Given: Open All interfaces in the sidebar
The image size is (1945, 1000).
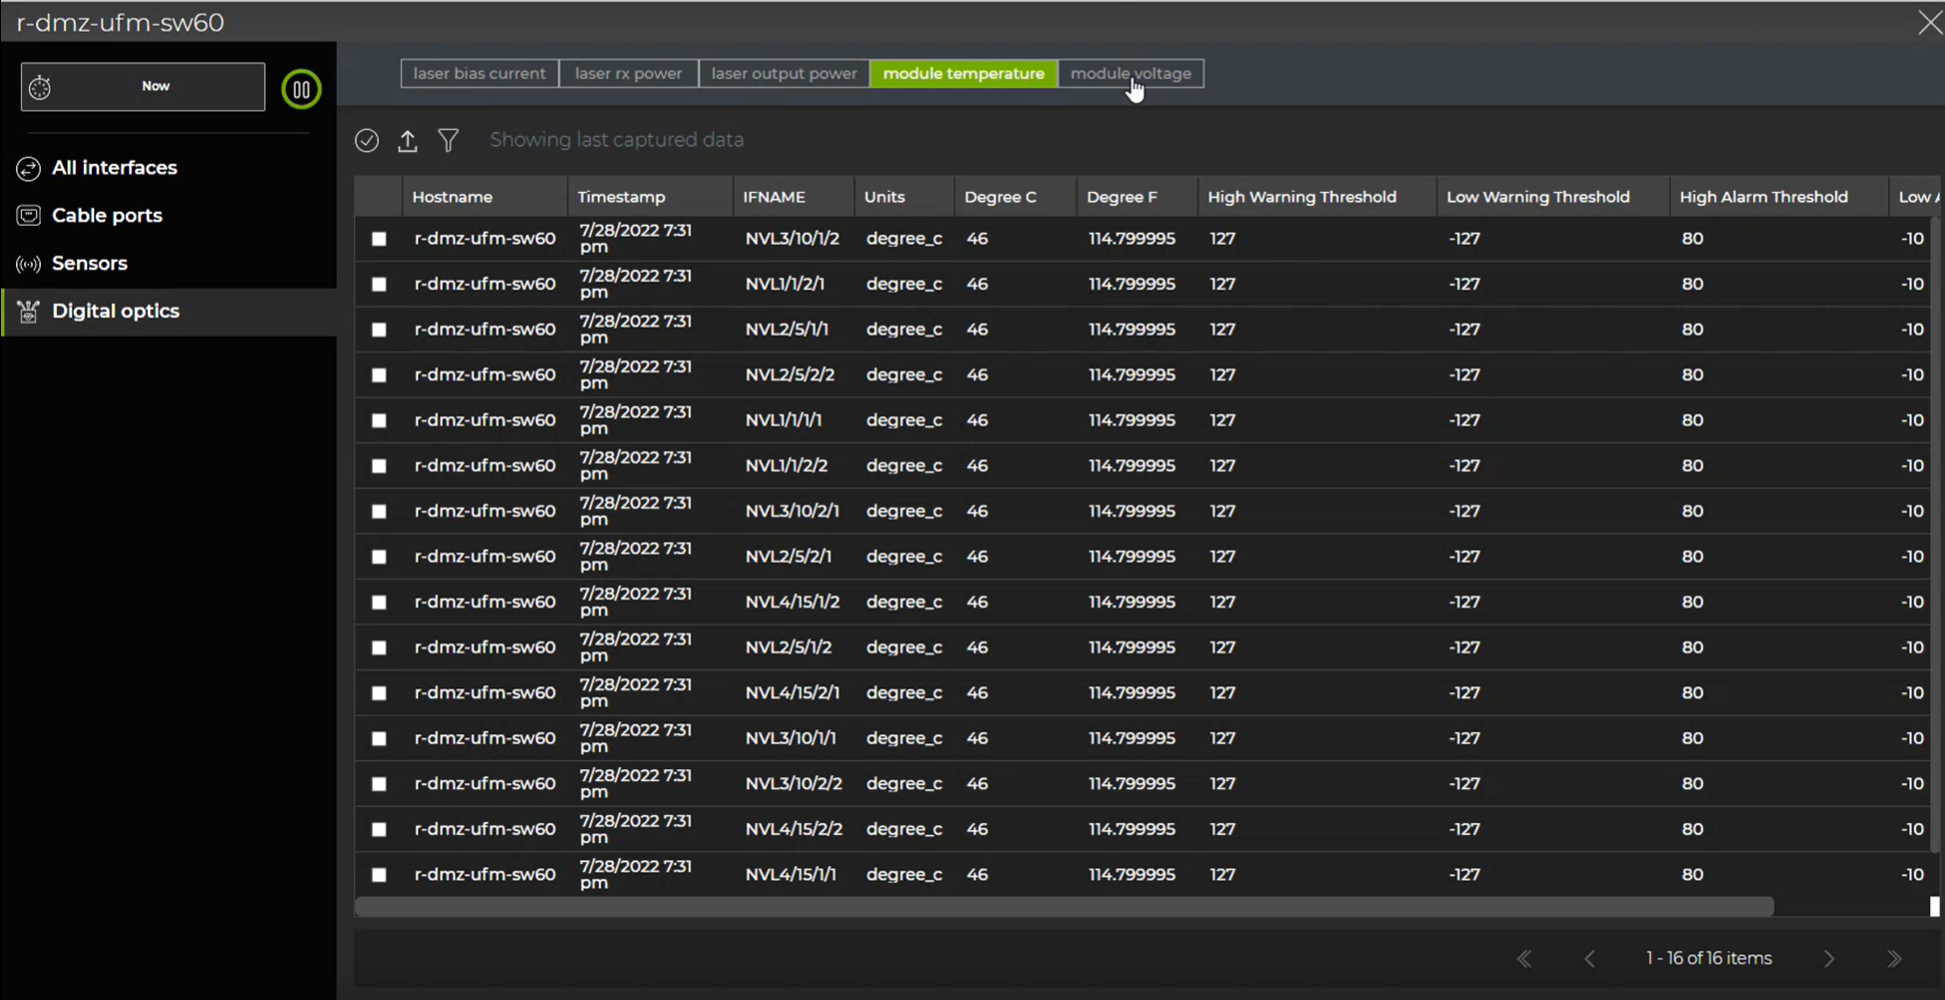Looking at the screenshot, I should (x=114, y=168).
